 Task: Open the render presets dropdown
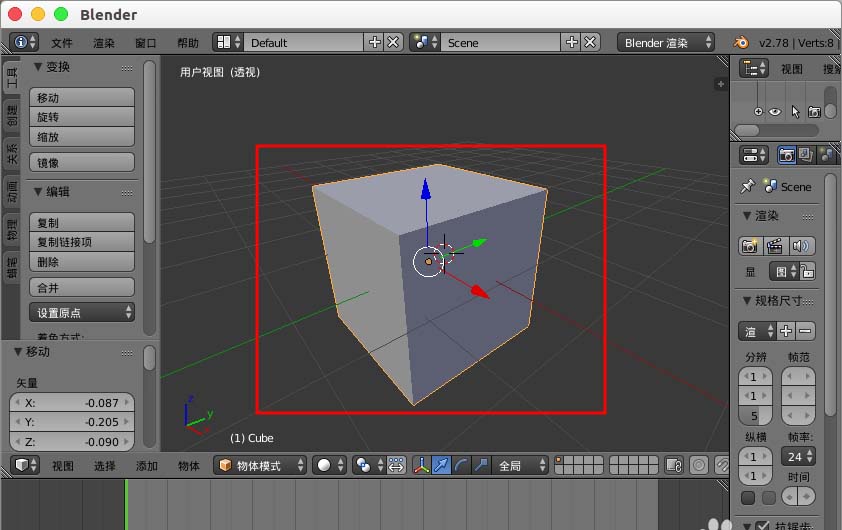coord(757,331)
